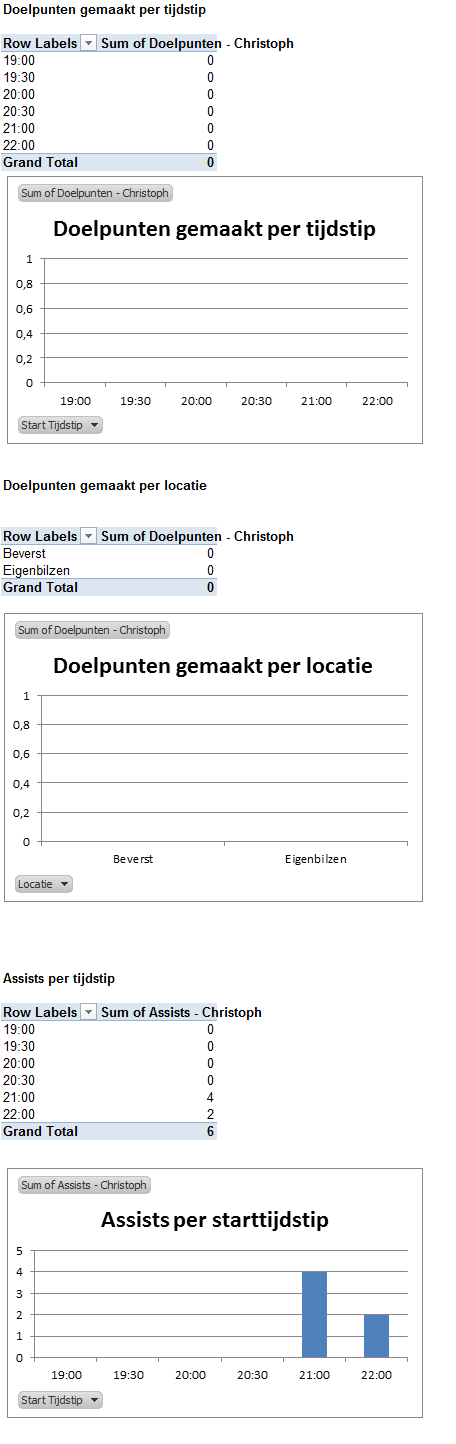Click Sum of Doelpunten - Christoph button on locatie chart
The width and height of the screenshot is (456, 1444).
click(x=92, y=630)
